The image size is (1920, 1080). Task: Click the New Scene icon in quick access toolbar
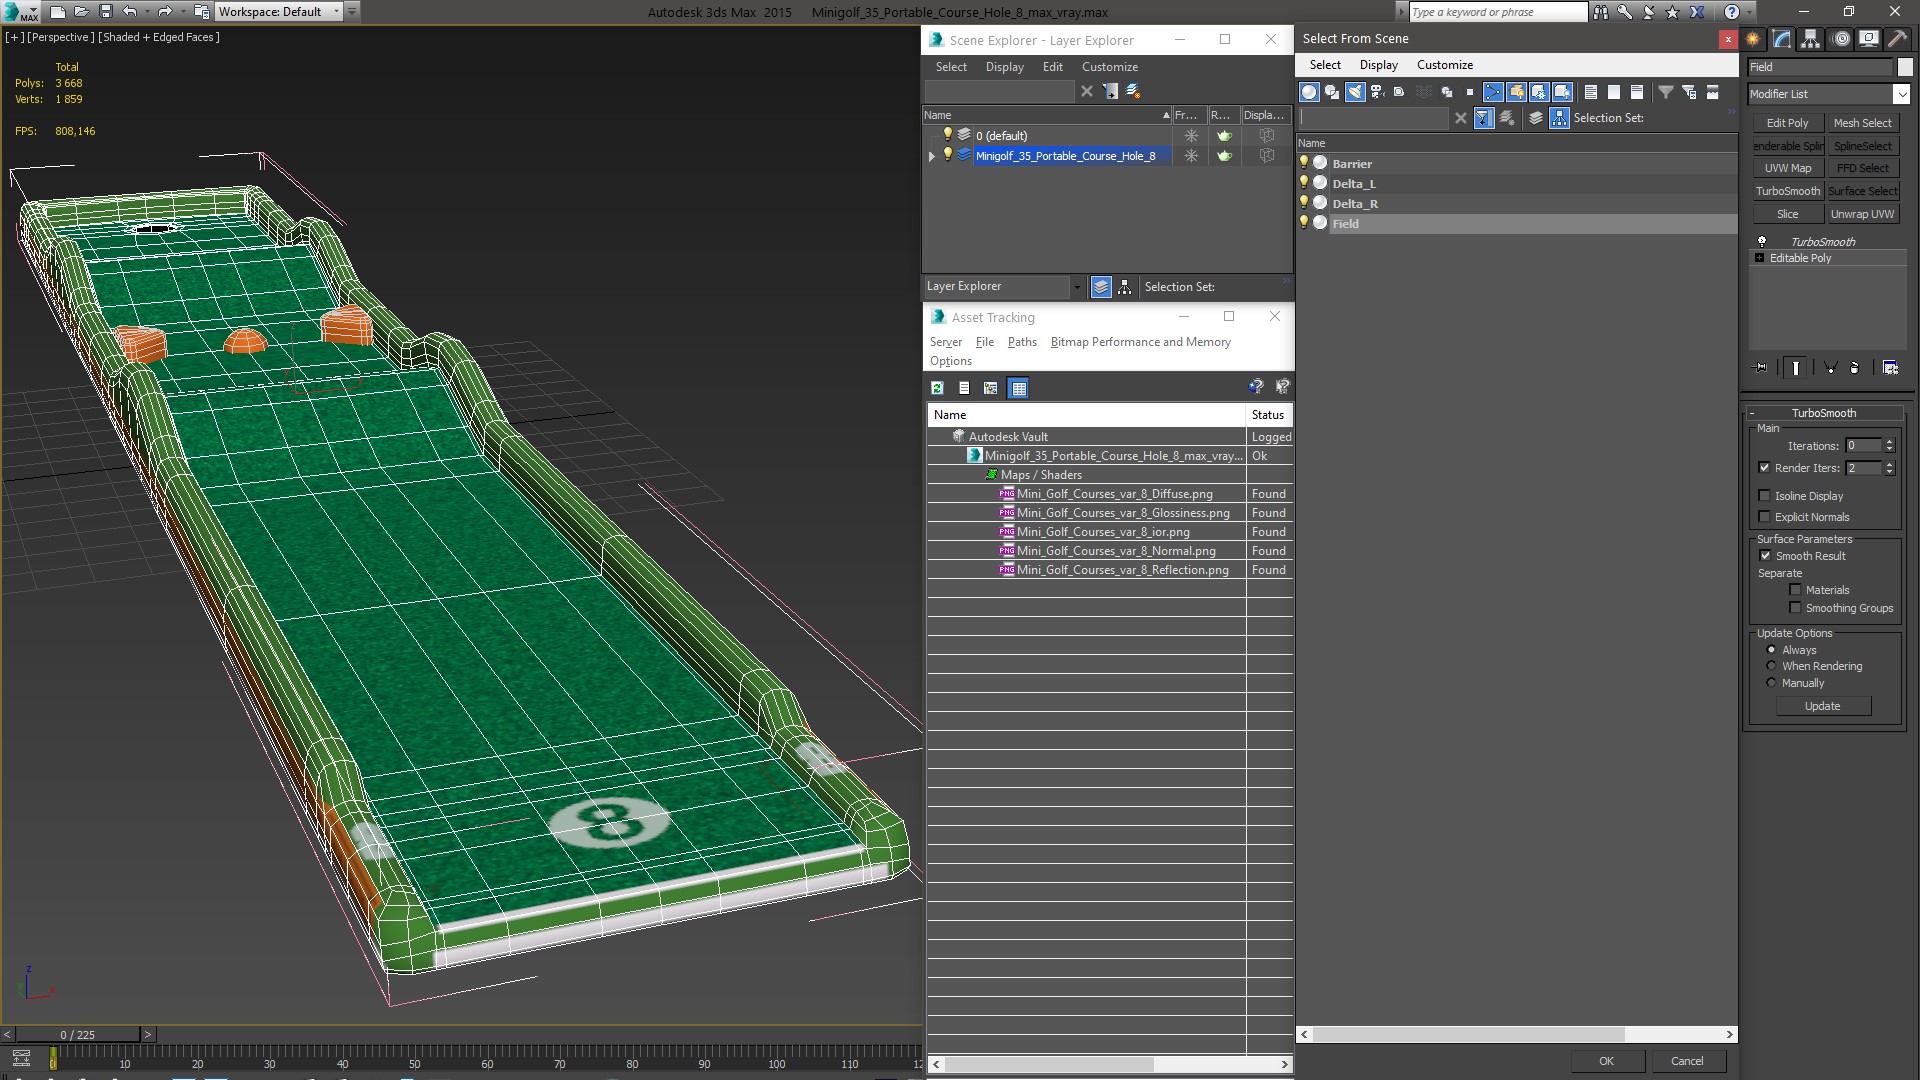click(x=57, y=12)
